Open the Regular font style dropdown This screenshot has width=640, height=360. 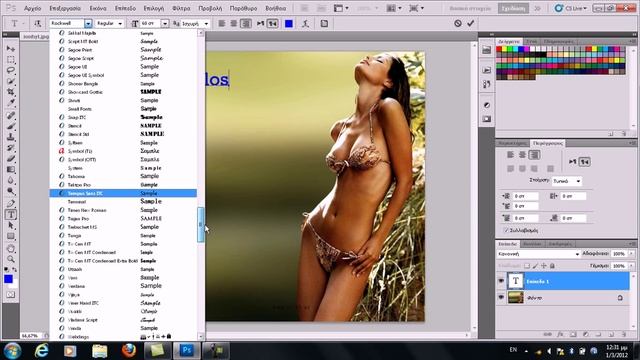[120, 24]
